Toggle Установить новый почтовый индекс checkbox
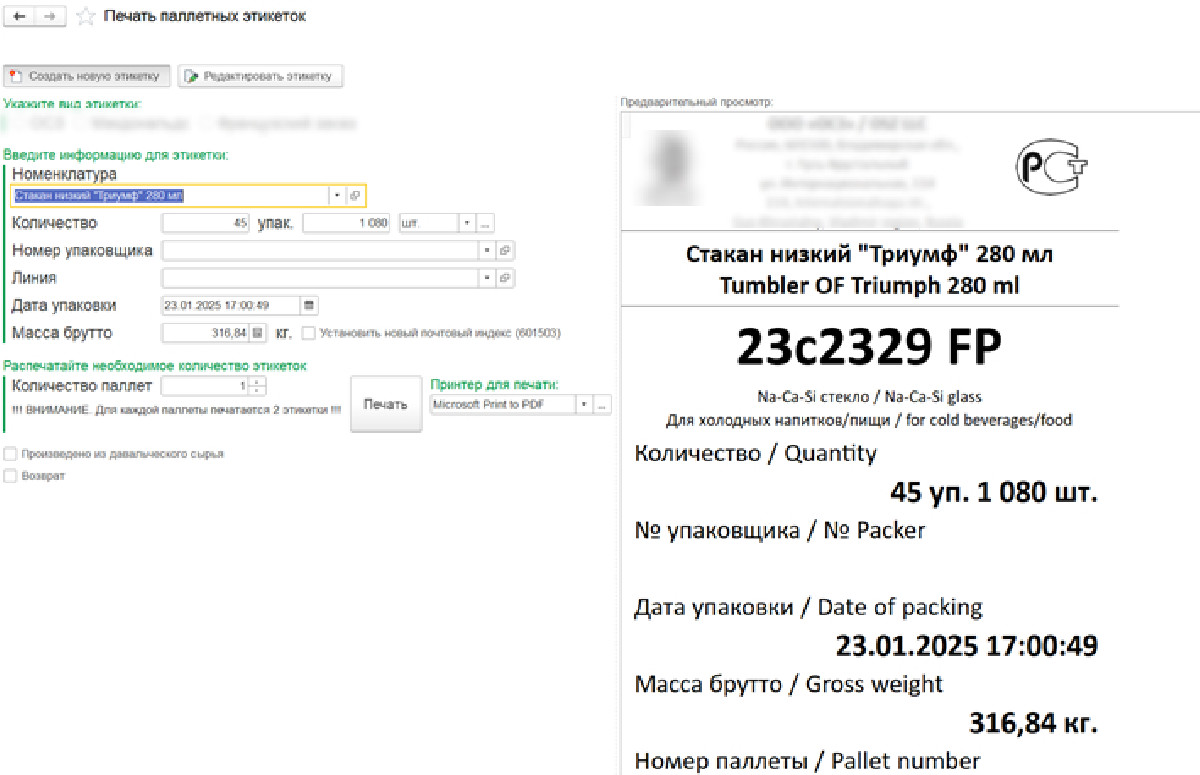 tap(309, 333)
